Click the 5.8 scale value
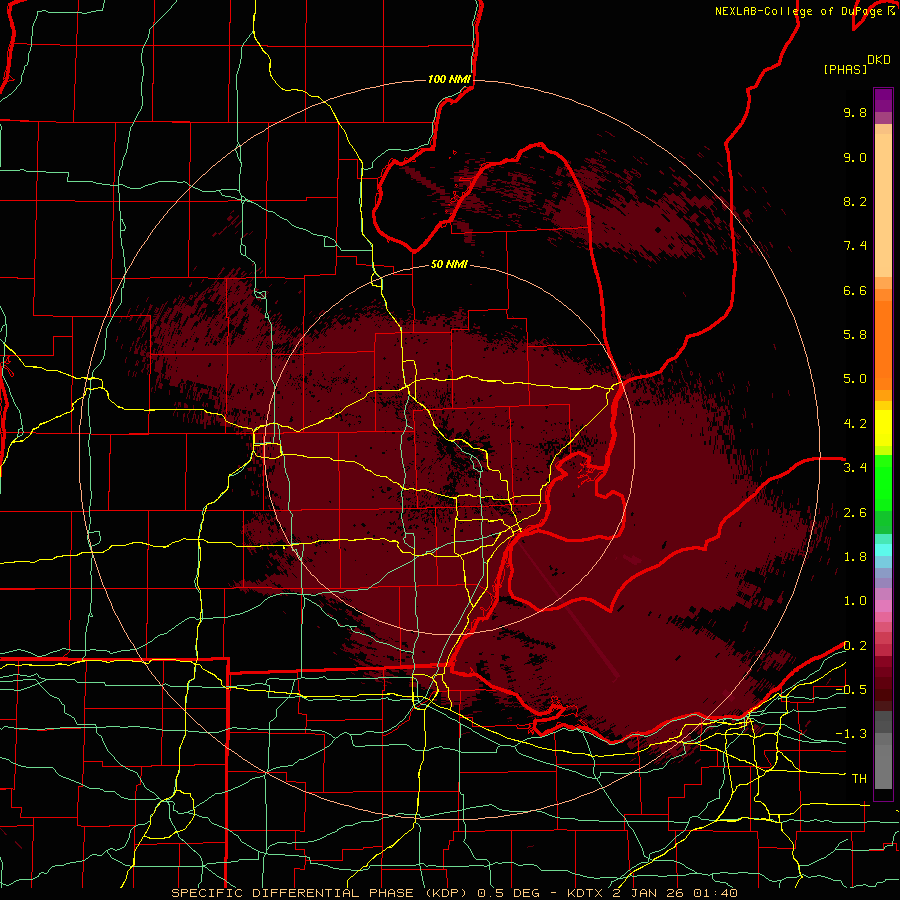Viewport: 900px width, 900px height. click(855, 335)
